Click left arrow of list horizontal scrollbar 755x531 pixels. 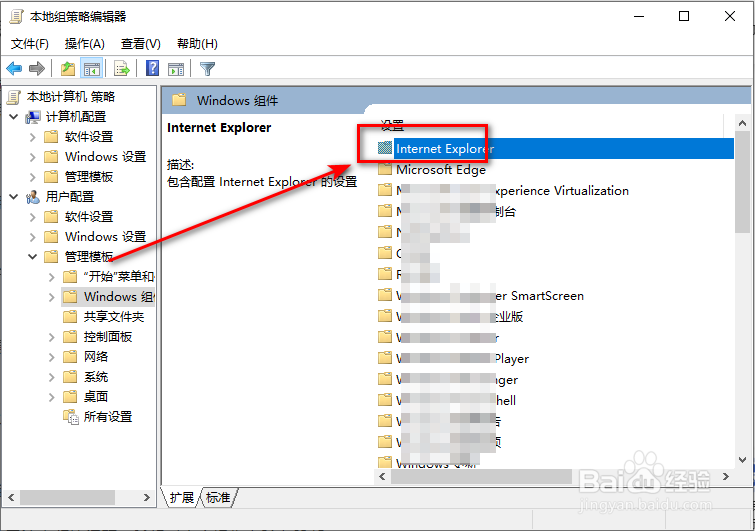382,477
